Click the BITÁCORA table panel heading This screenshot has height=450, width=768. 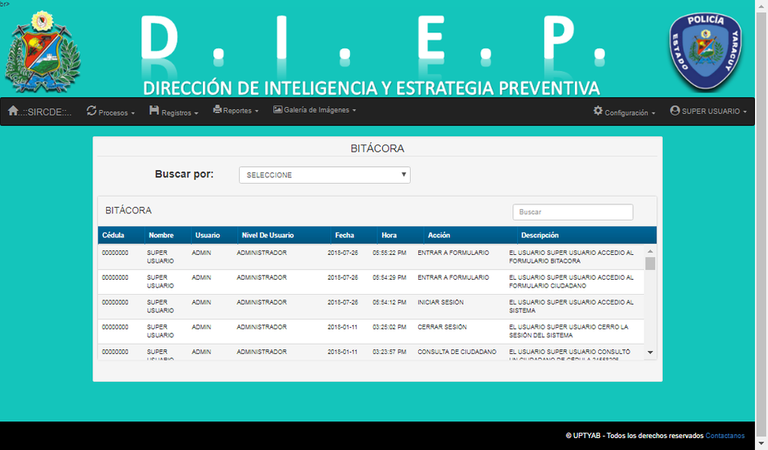tap(128, 211)
